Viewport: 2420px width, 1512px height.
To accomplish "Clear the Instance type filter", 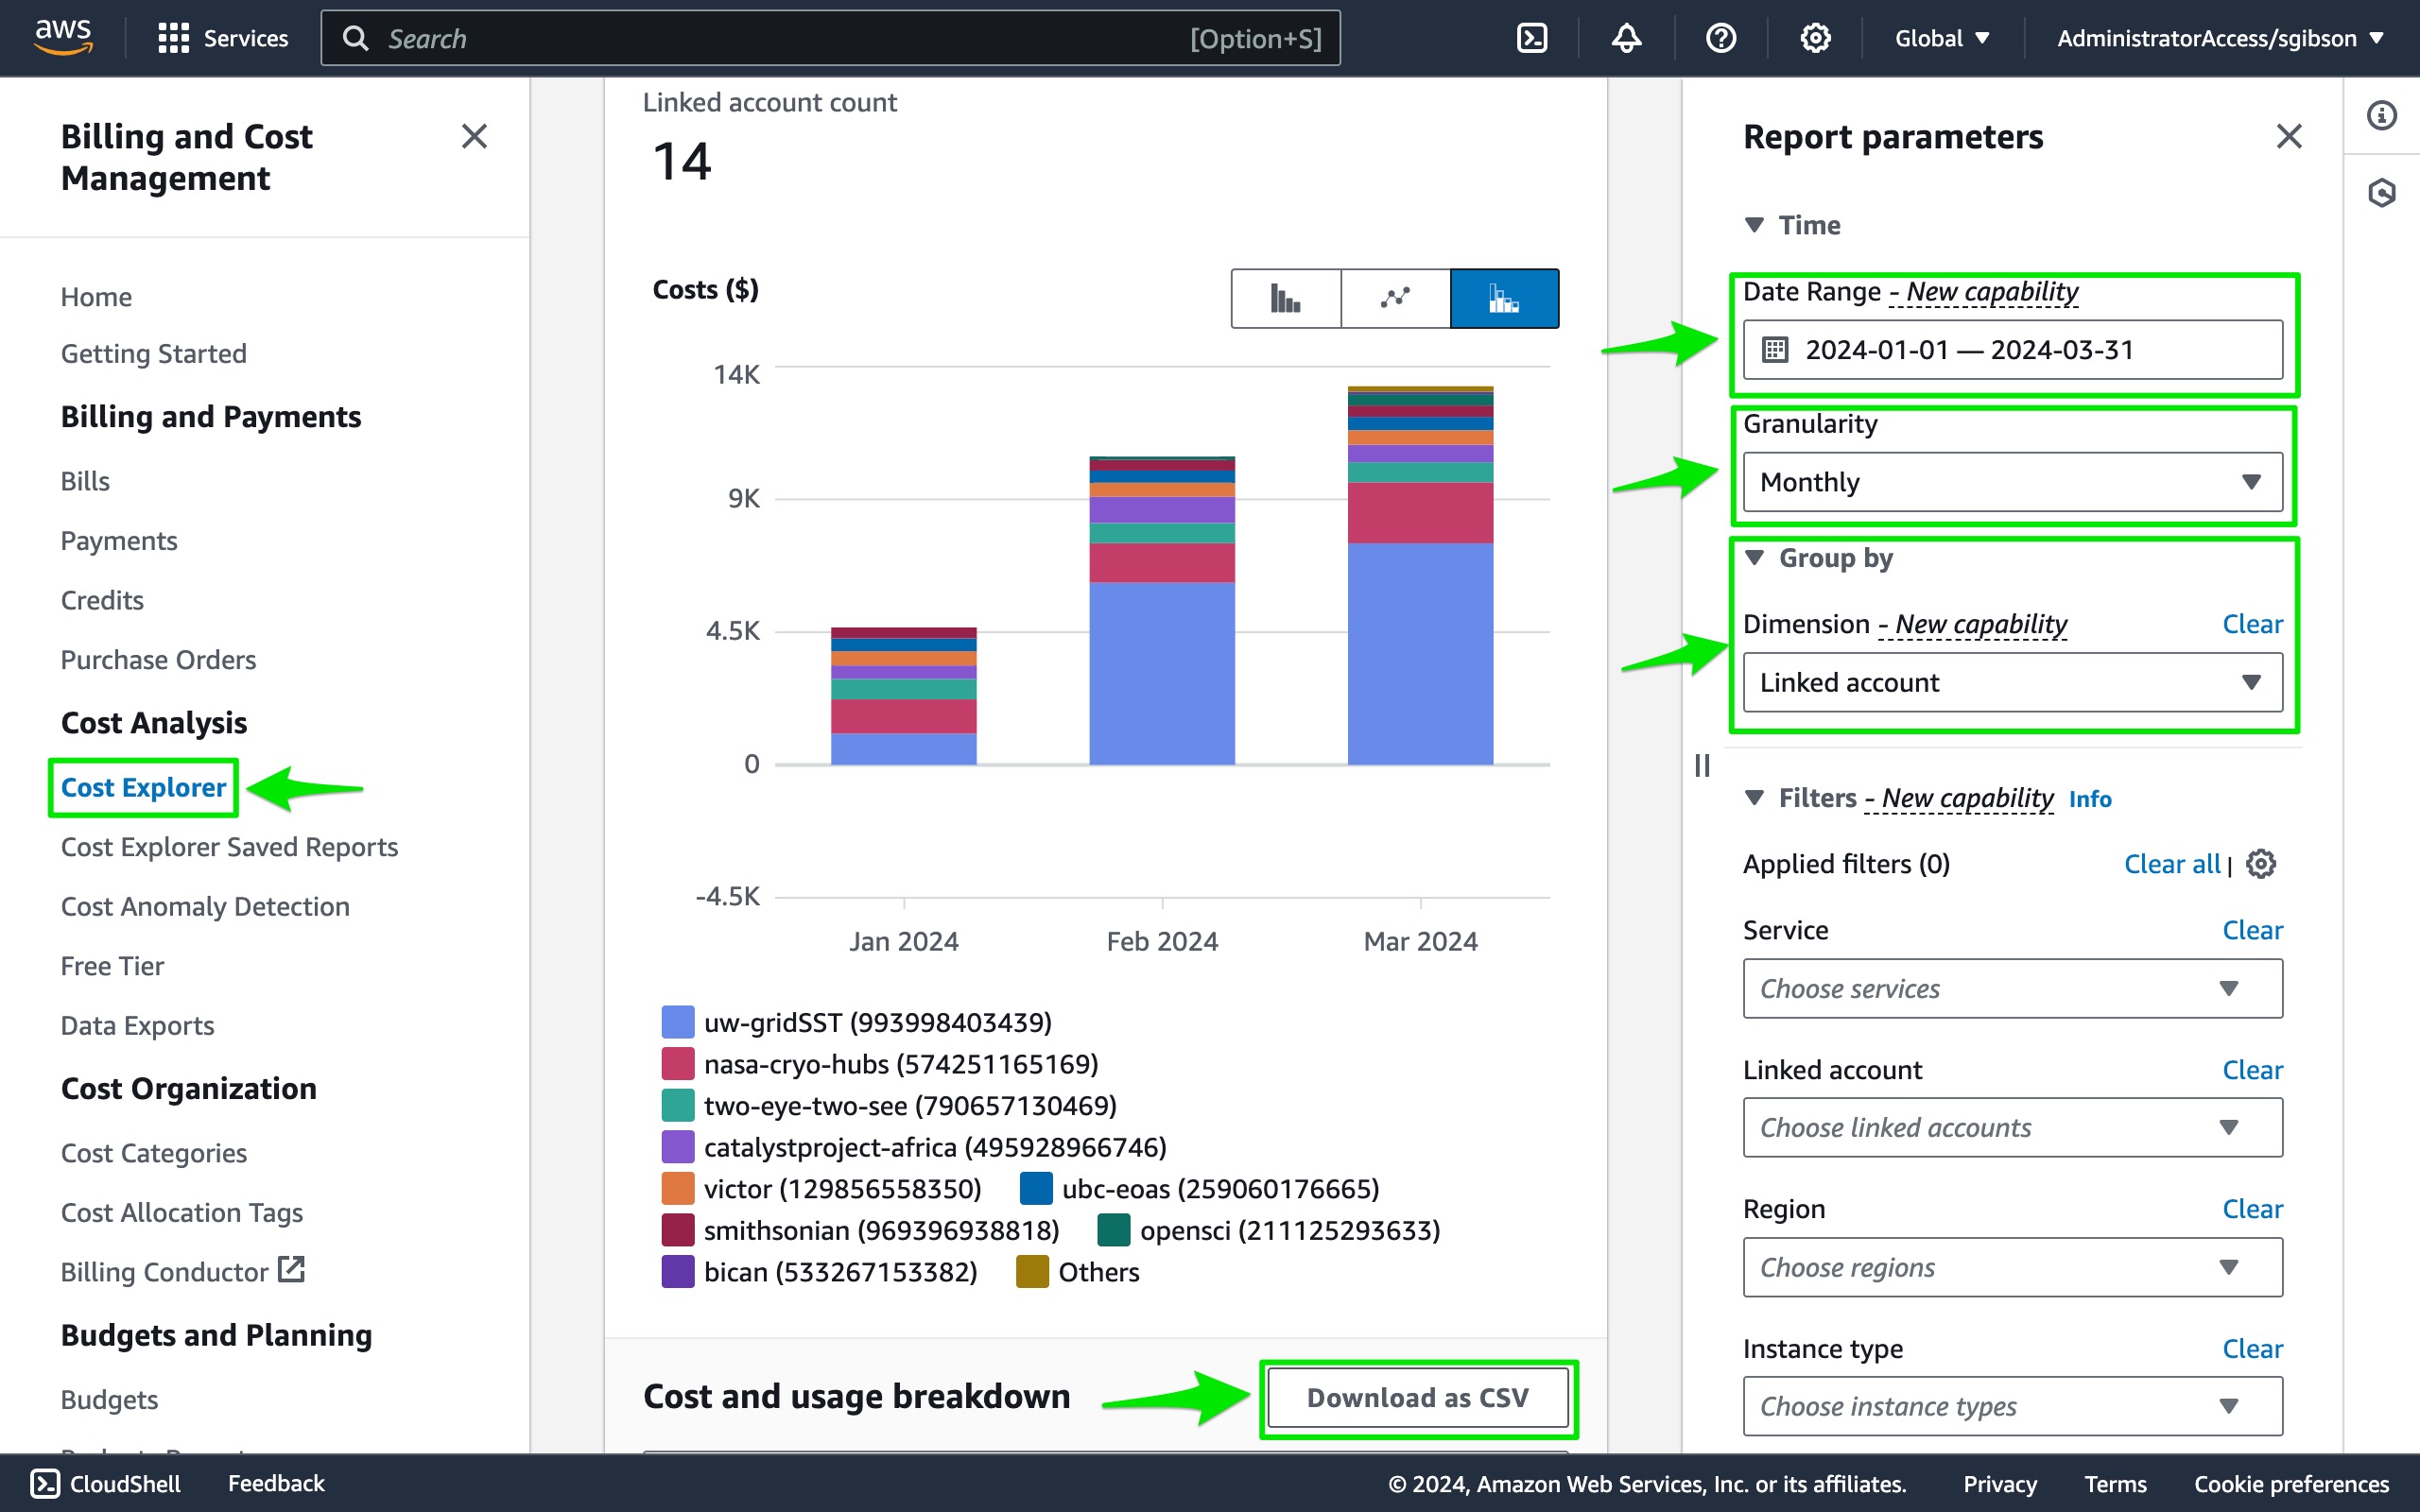I will [x=2252, y=1349].
